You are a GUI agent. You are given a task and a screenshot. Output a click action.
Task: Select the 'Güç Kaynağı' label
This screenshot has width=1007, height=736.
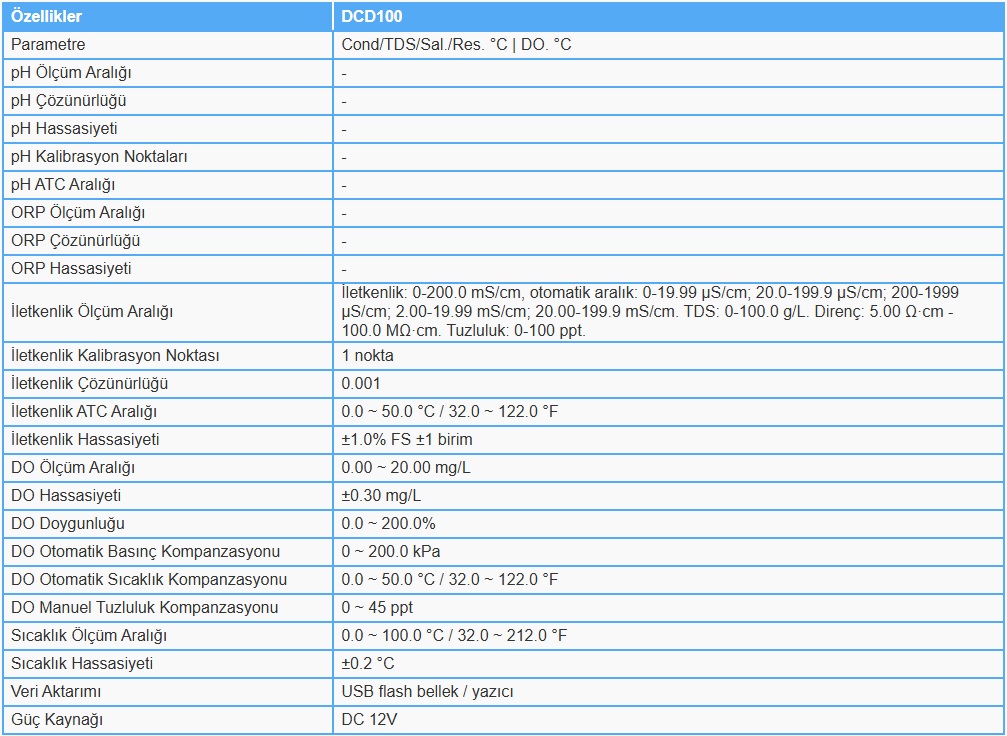tap(57, 719)
